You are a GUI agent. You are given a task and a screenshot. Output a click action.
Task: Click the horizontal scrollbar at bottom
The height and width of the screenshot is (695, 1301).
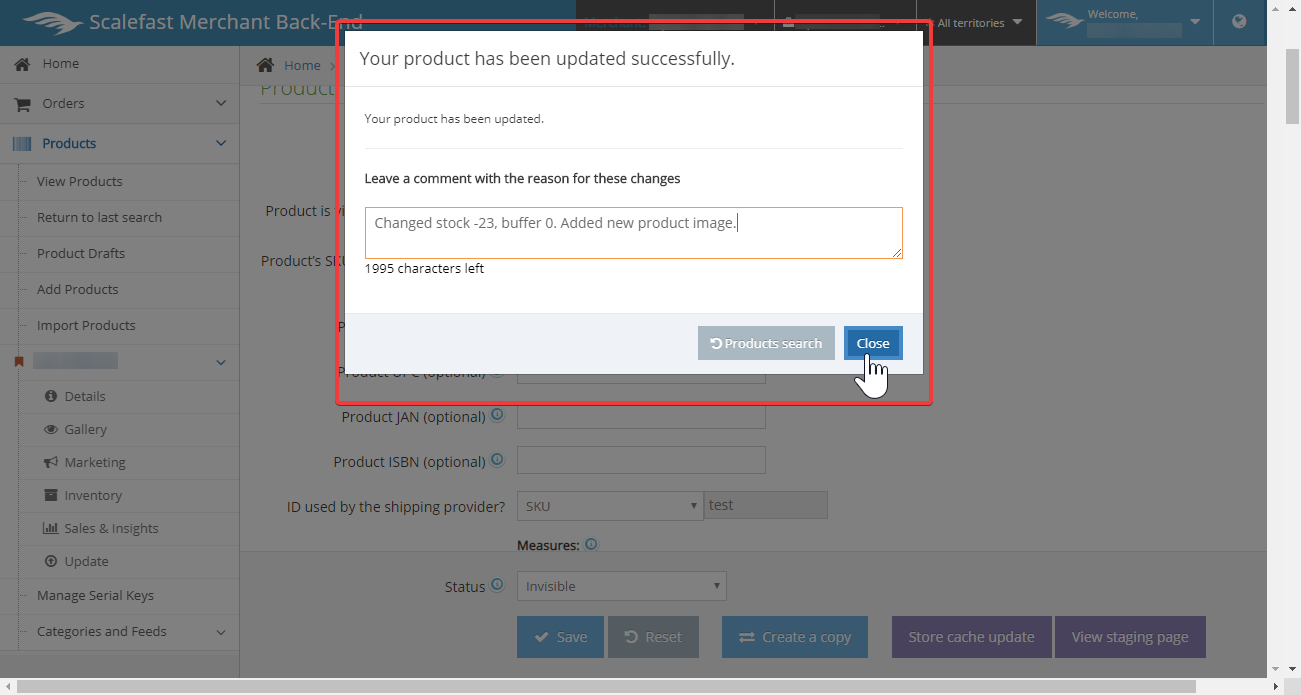click(640, 686)
